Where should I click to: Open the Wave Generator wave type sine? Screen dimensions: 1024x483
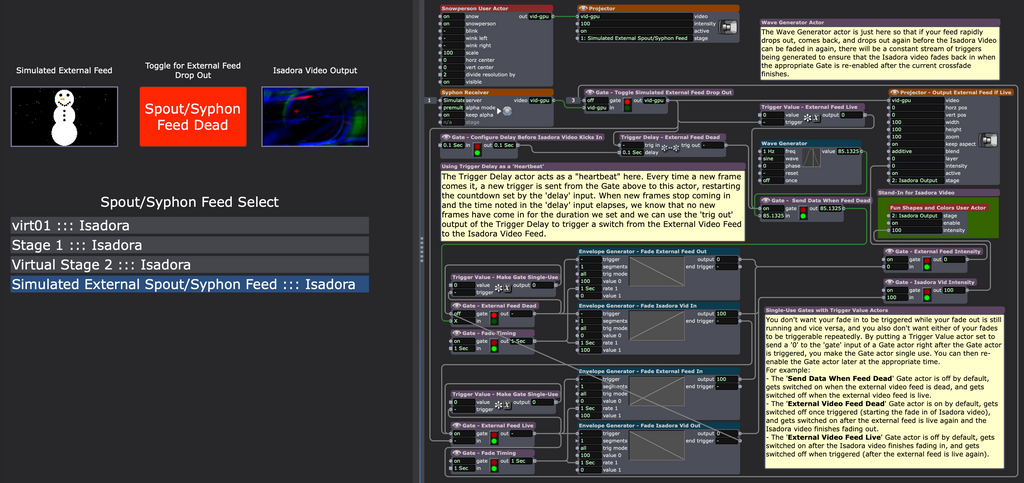[x=771, y=158]
